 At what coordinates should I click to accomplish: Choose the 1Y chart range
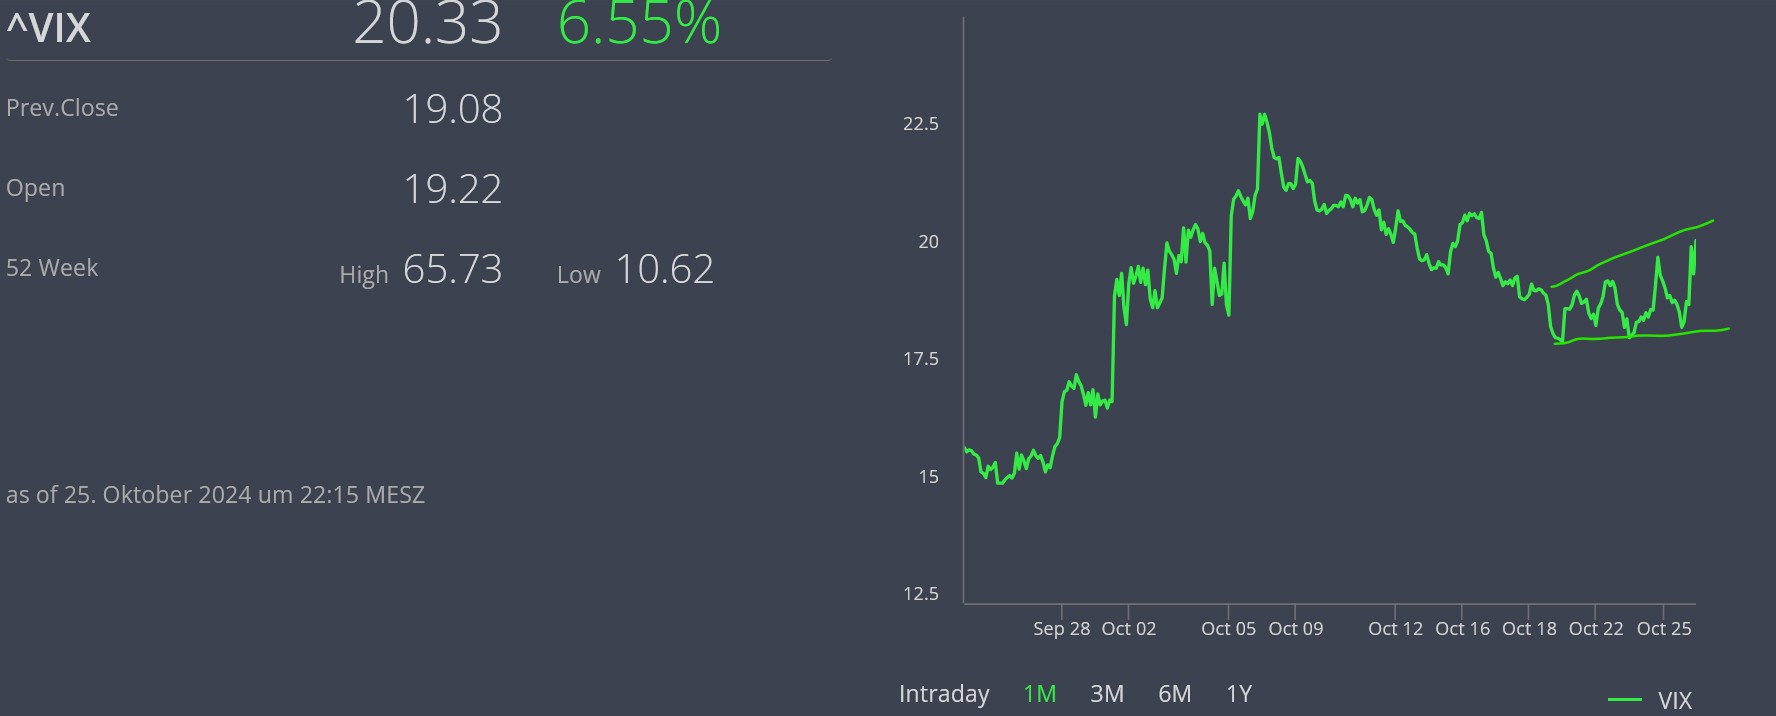point(1238,694)
